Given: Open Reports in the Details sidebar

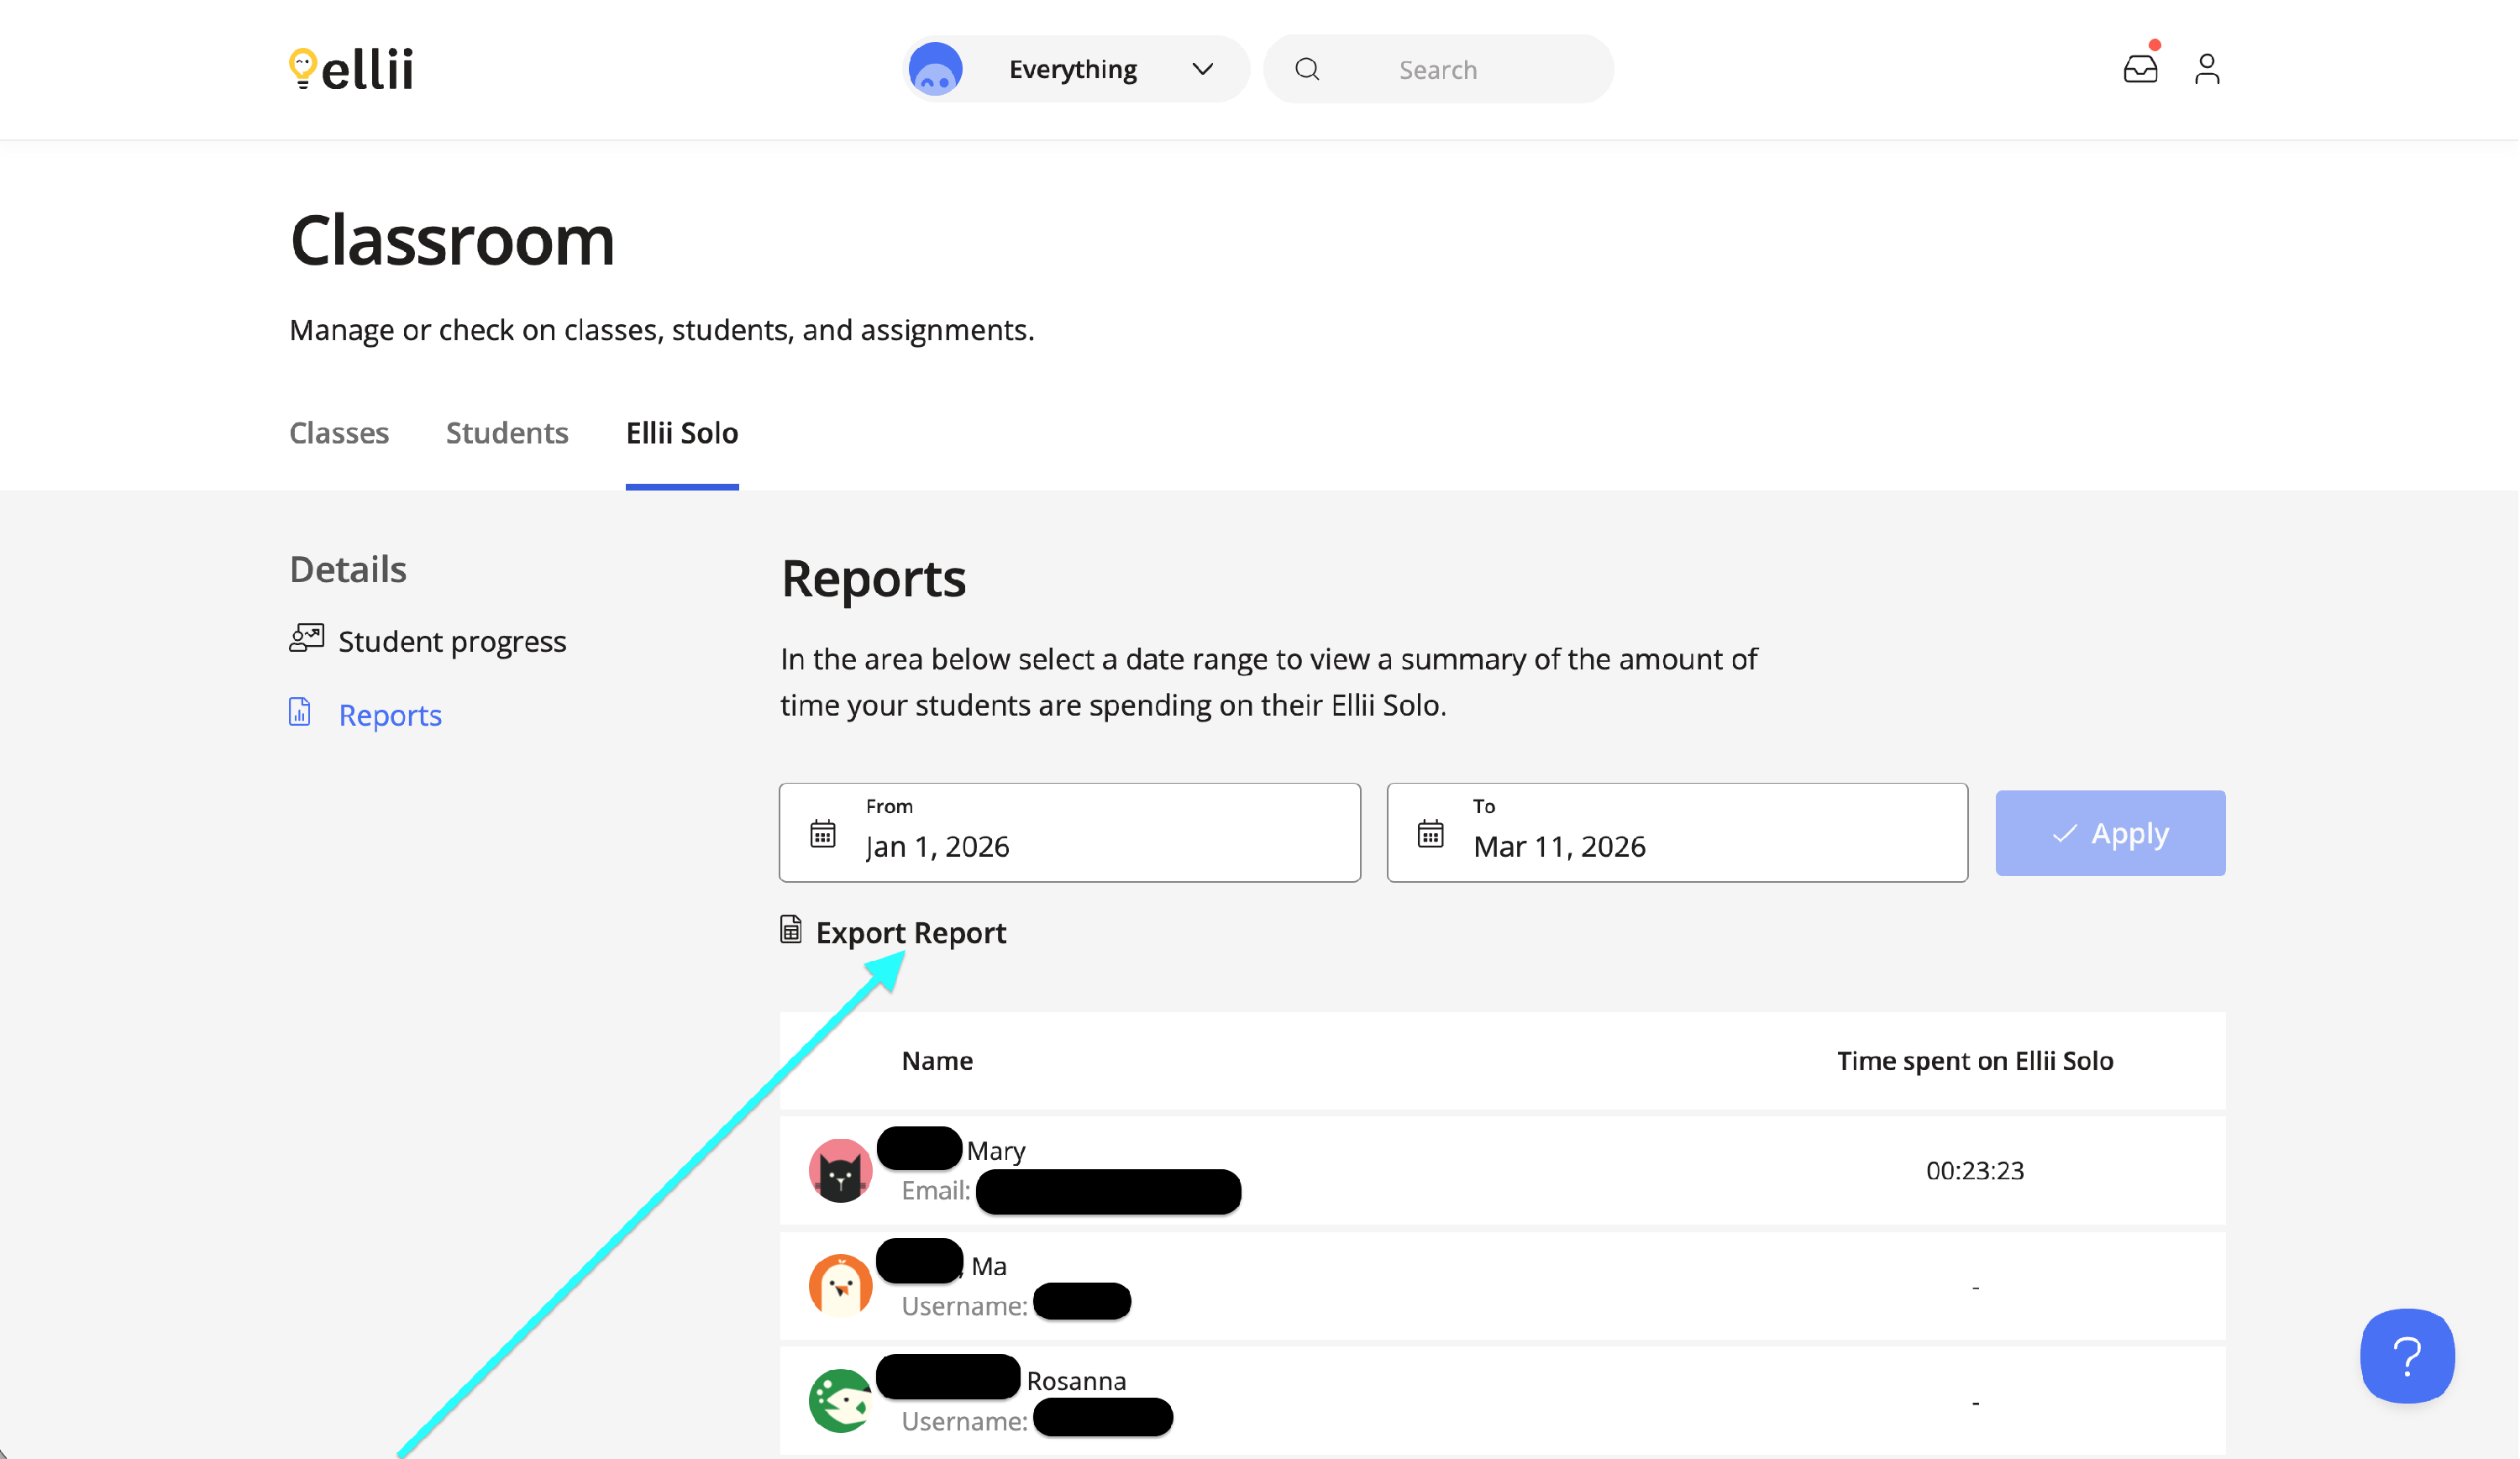Looking at the screenshot, I should [390, 715].
